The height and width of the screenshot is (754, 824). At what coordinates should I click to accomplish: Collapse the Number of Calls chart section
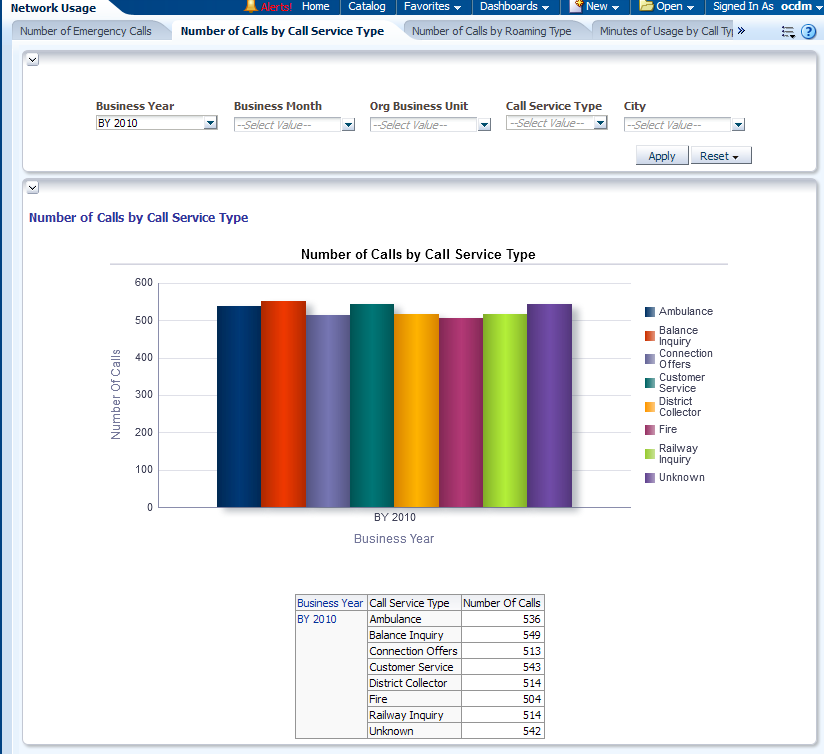point(32,187)
